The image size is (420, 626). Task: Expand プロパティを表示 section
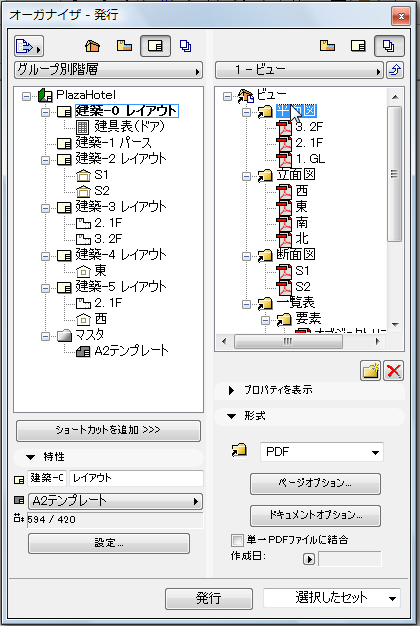tap(231, 390)
